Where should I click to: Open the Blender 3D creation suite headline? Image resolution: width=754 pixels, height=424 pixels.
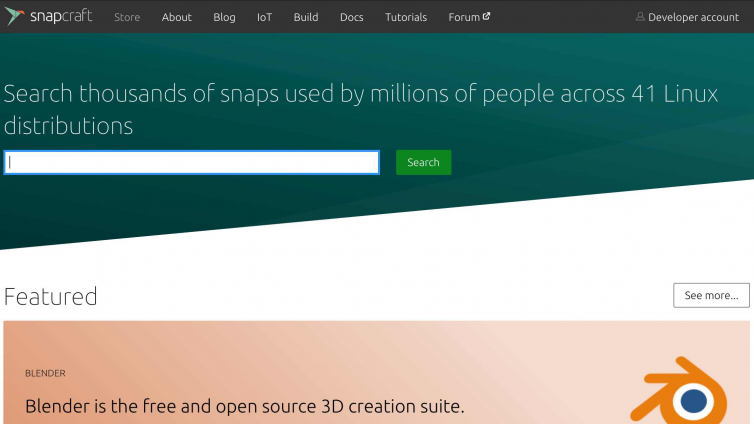coord(245,406)
